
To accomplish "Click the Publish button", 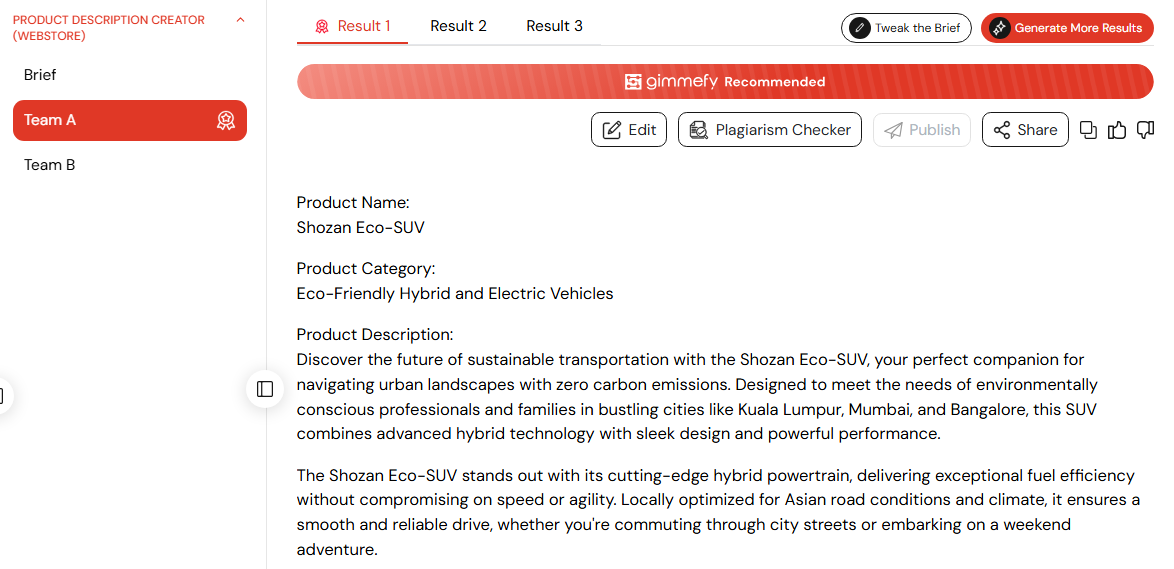I will [922, 130].
